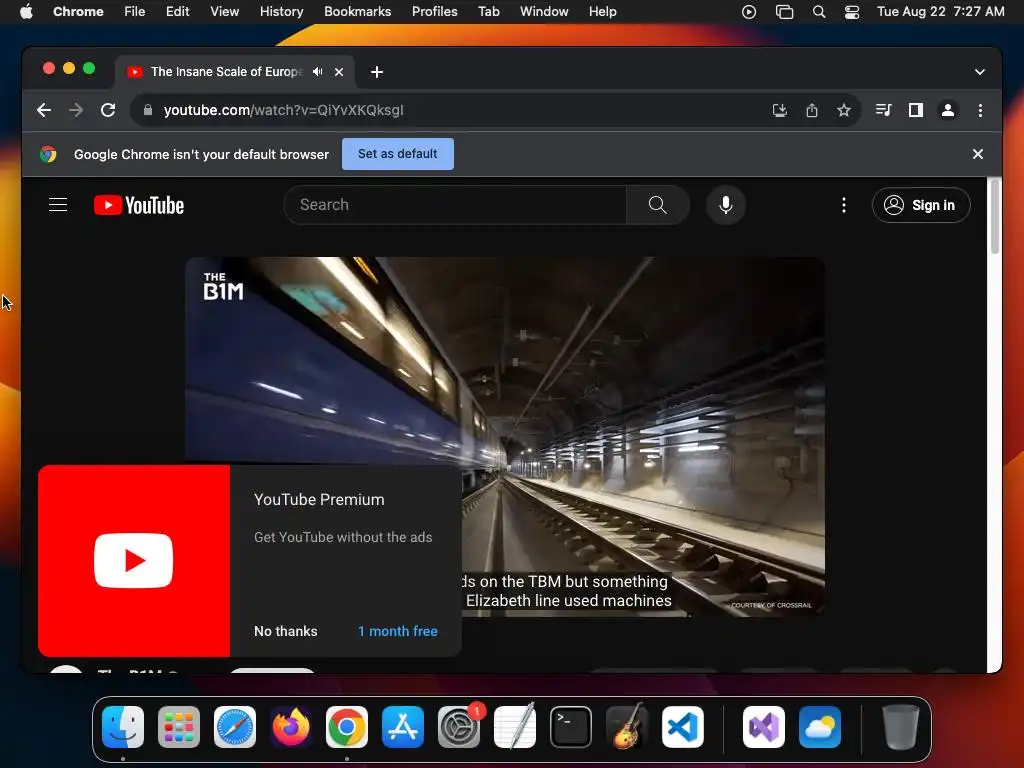Open media controls in Chrome toolbar
Viewport: 1024px width, 768px height.
pyautogui.click(x=883, y=110)
